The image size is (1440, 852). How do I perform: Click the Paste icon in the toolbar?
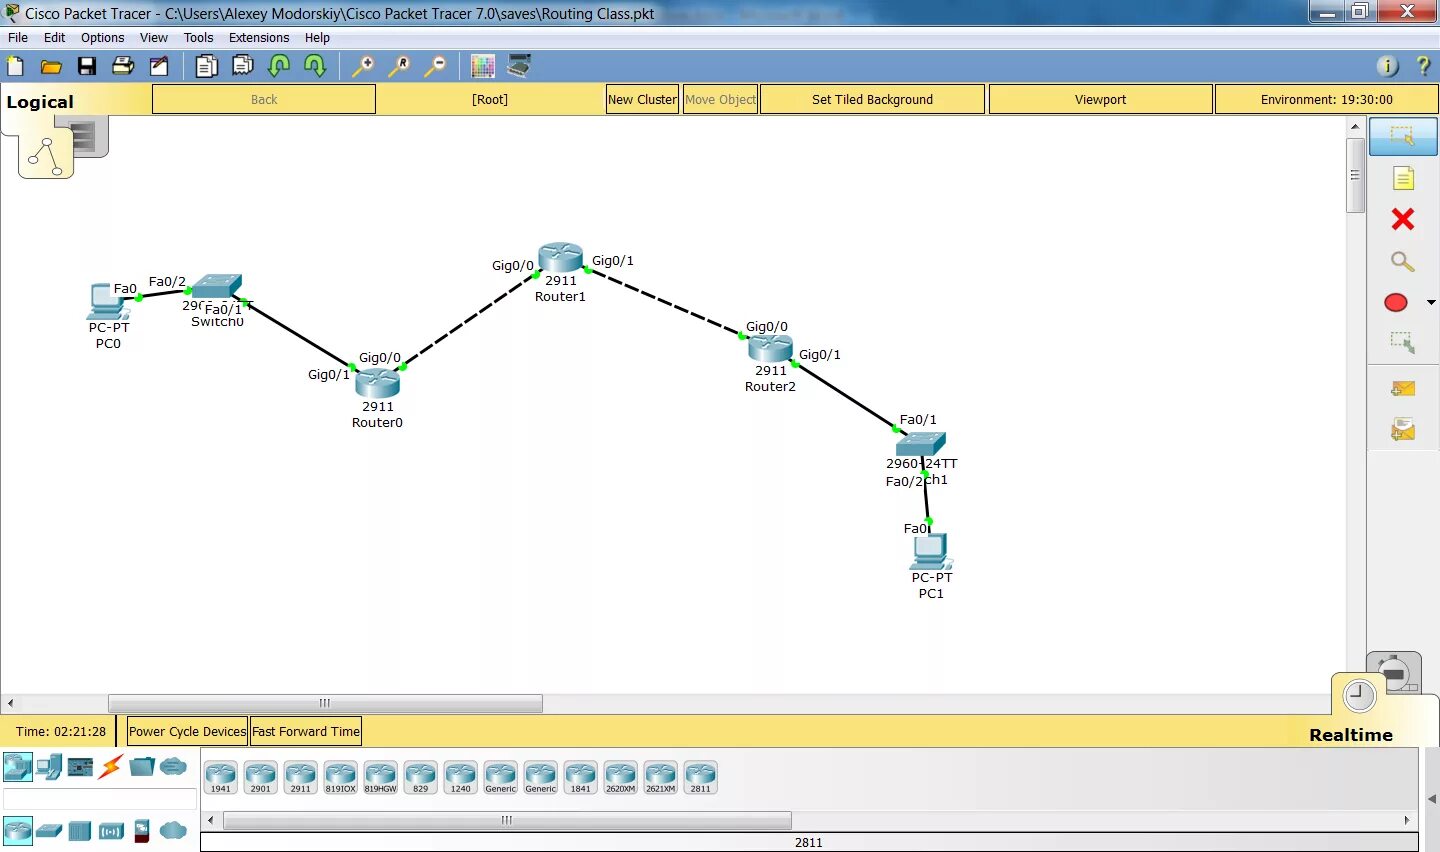tap(243, 67)
